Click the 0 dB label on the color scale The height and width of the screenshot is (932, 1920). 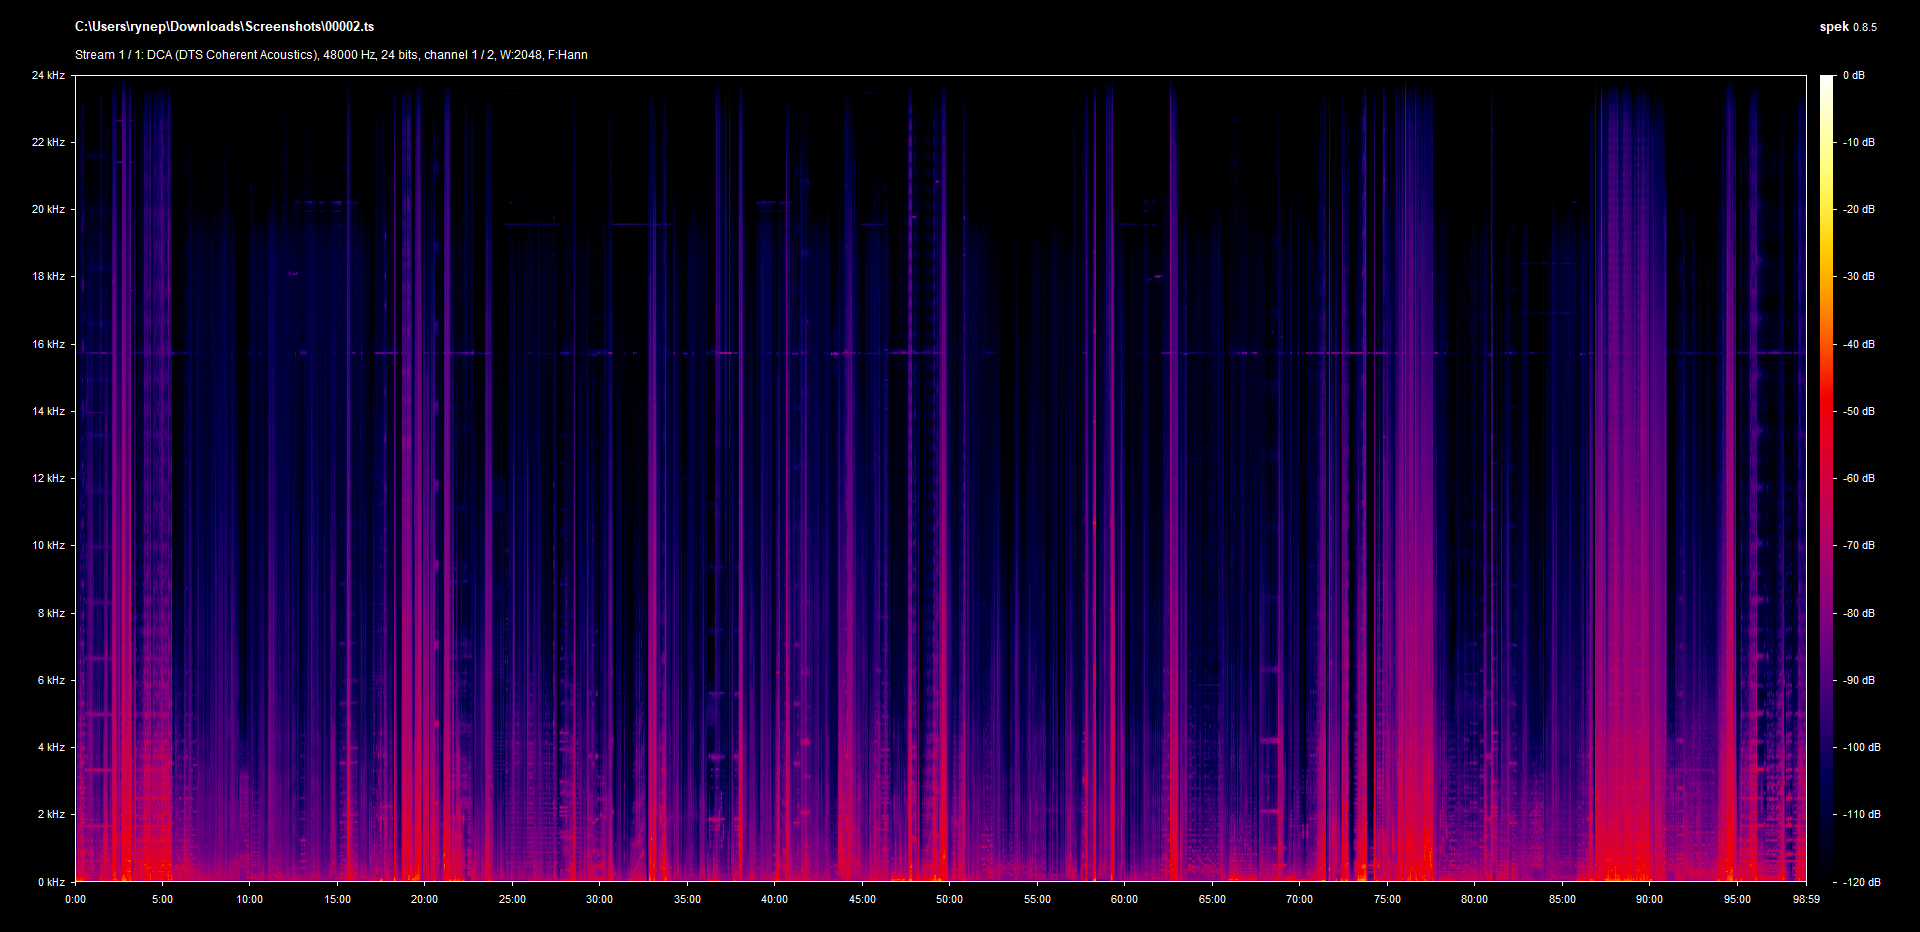[1854, 76]
